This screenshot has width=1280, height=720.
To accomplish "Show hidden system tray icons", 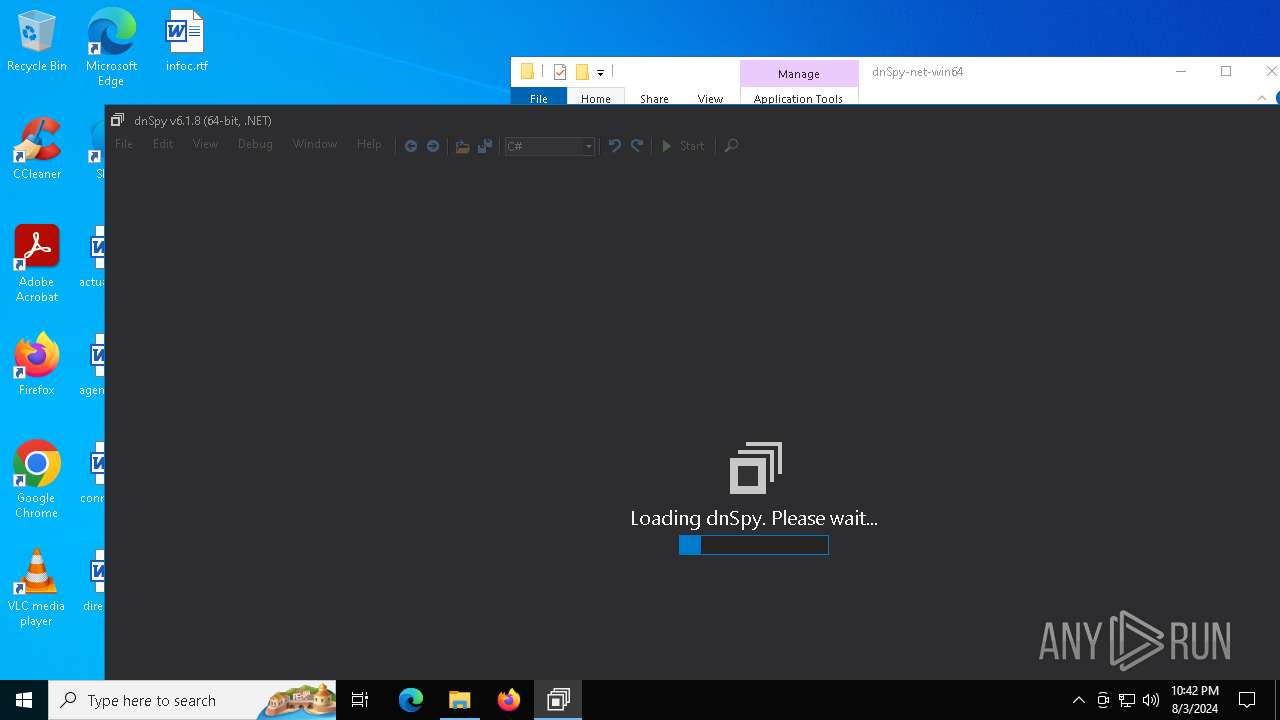I will click(x=1078, y=700).
